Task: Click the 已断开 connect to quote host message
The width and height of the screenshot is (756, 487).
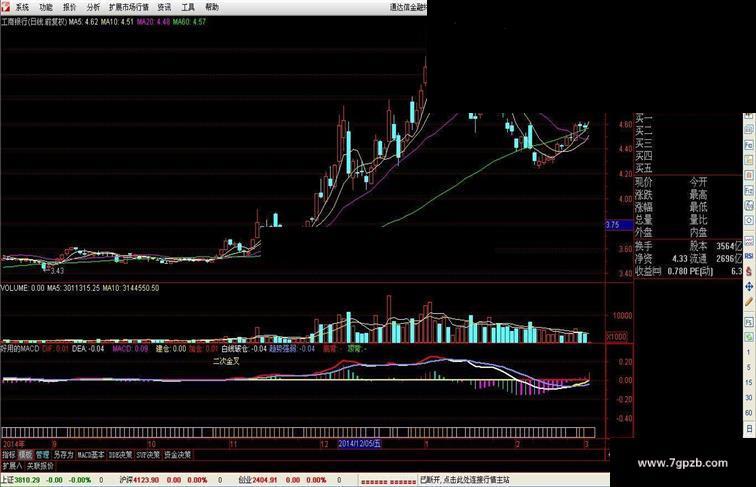Action: (x=465, y=480)
